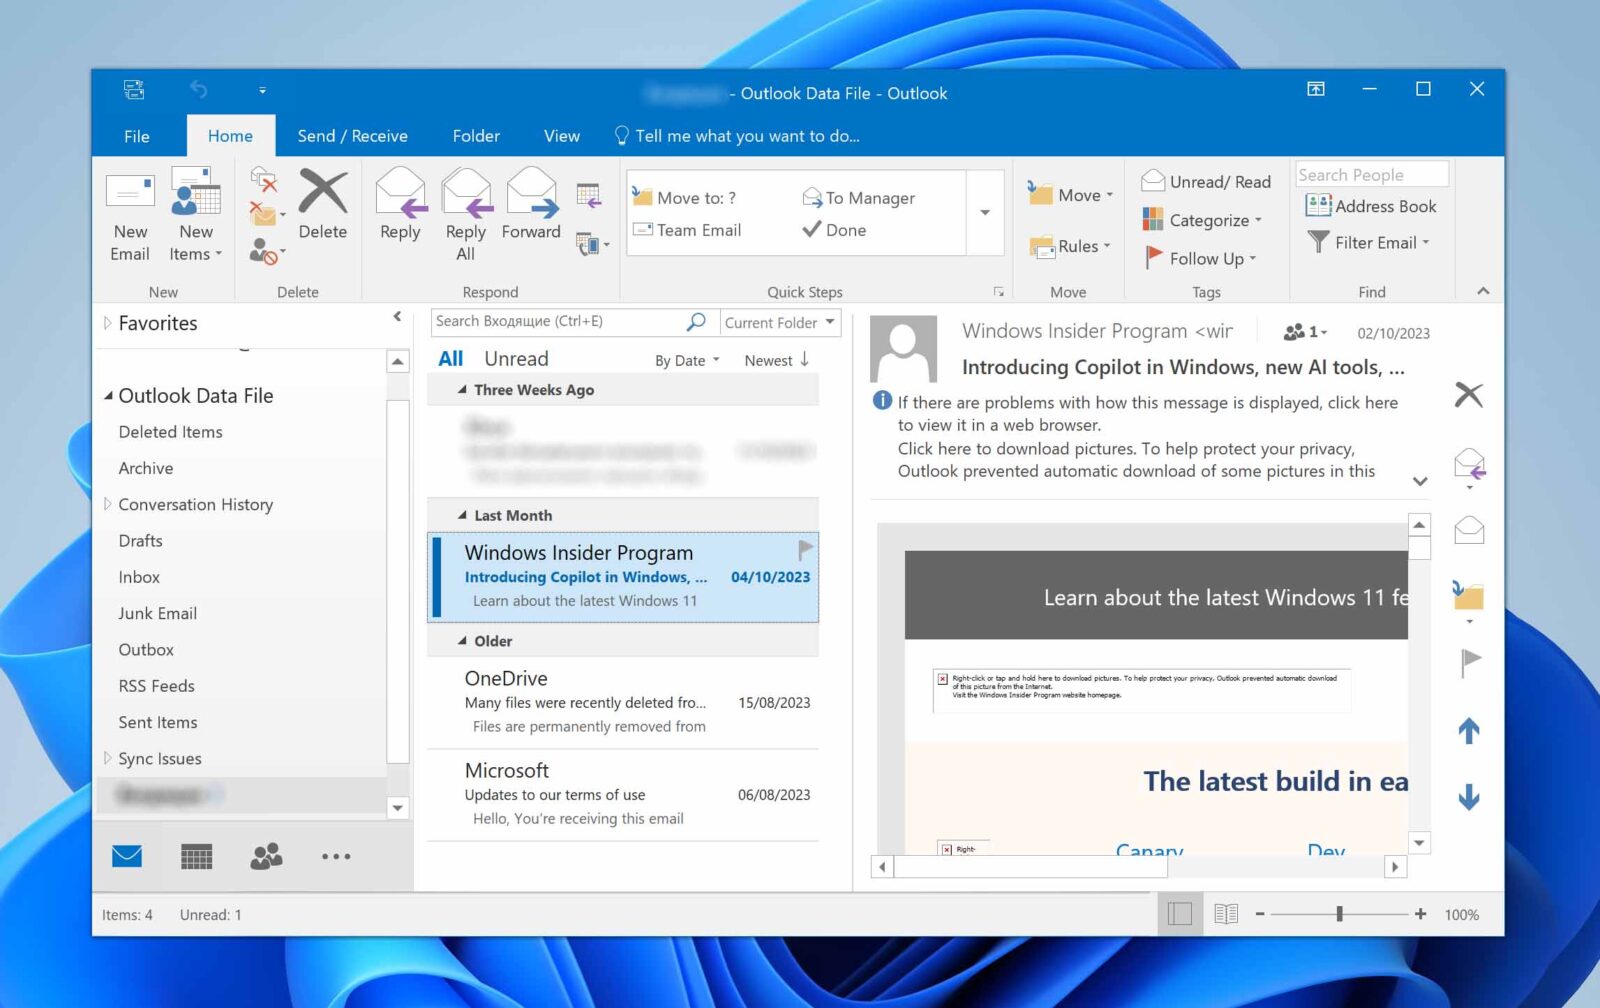Click the search magnifier in the message list
This screenshot has height=1008, width=1600.
[694, 322]
